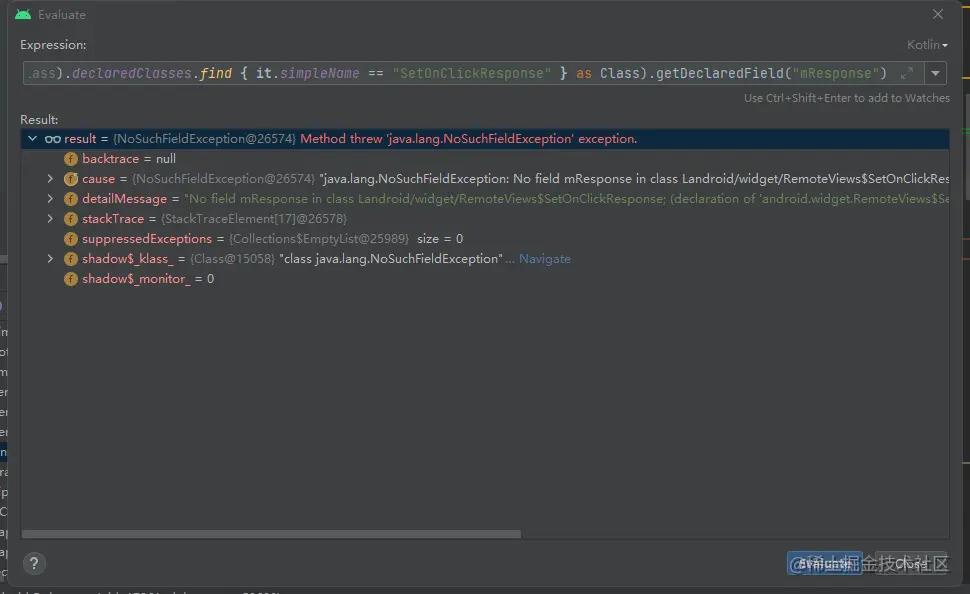
Task: Select StackTraceElement[17] value text
Action: pyautogui.click(x=254, y=218)
